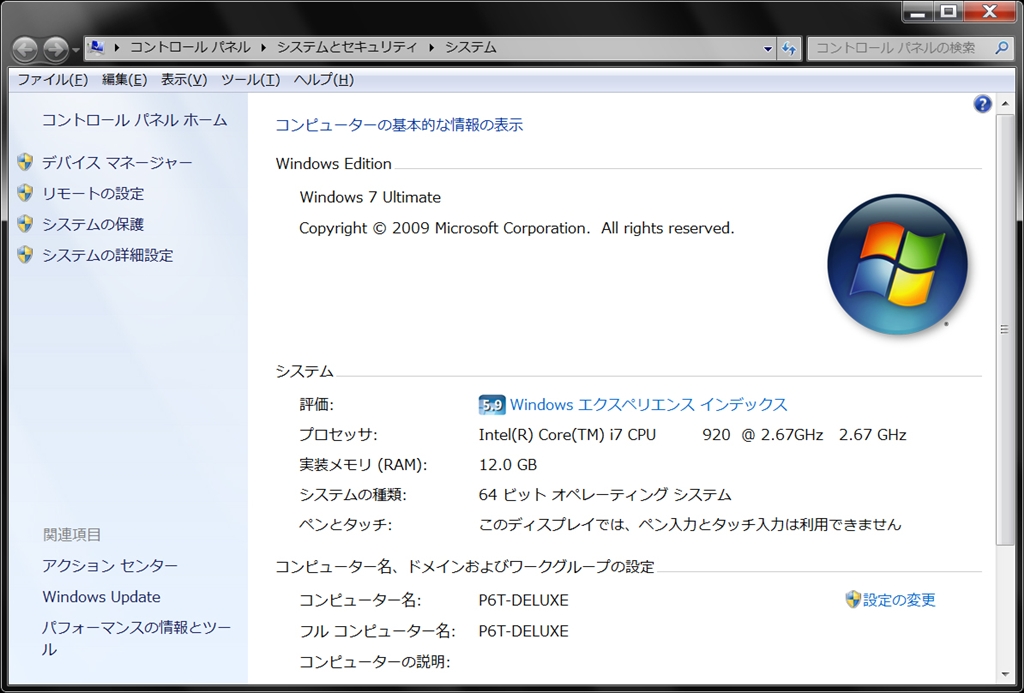Click the vertical scrollbar thumb
The width and height of the screenshot is (1024, 693).
[x=1004, y=329]
